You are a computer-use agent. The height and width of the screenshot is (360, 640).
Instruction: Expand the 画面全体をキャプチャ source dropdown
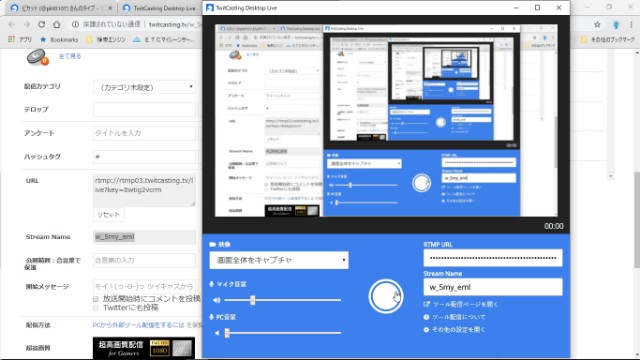tap(279, 260)
